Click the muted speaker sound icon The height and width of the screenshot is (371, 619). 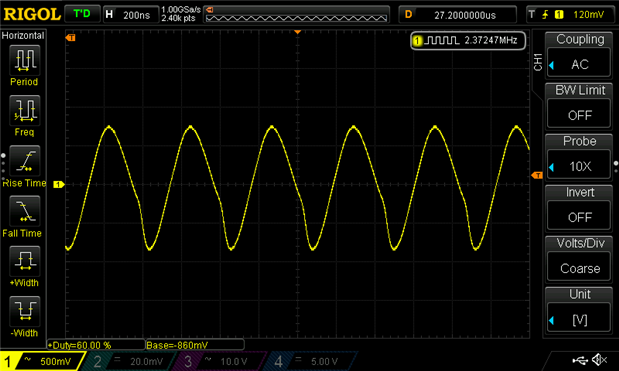coord(600,360)
